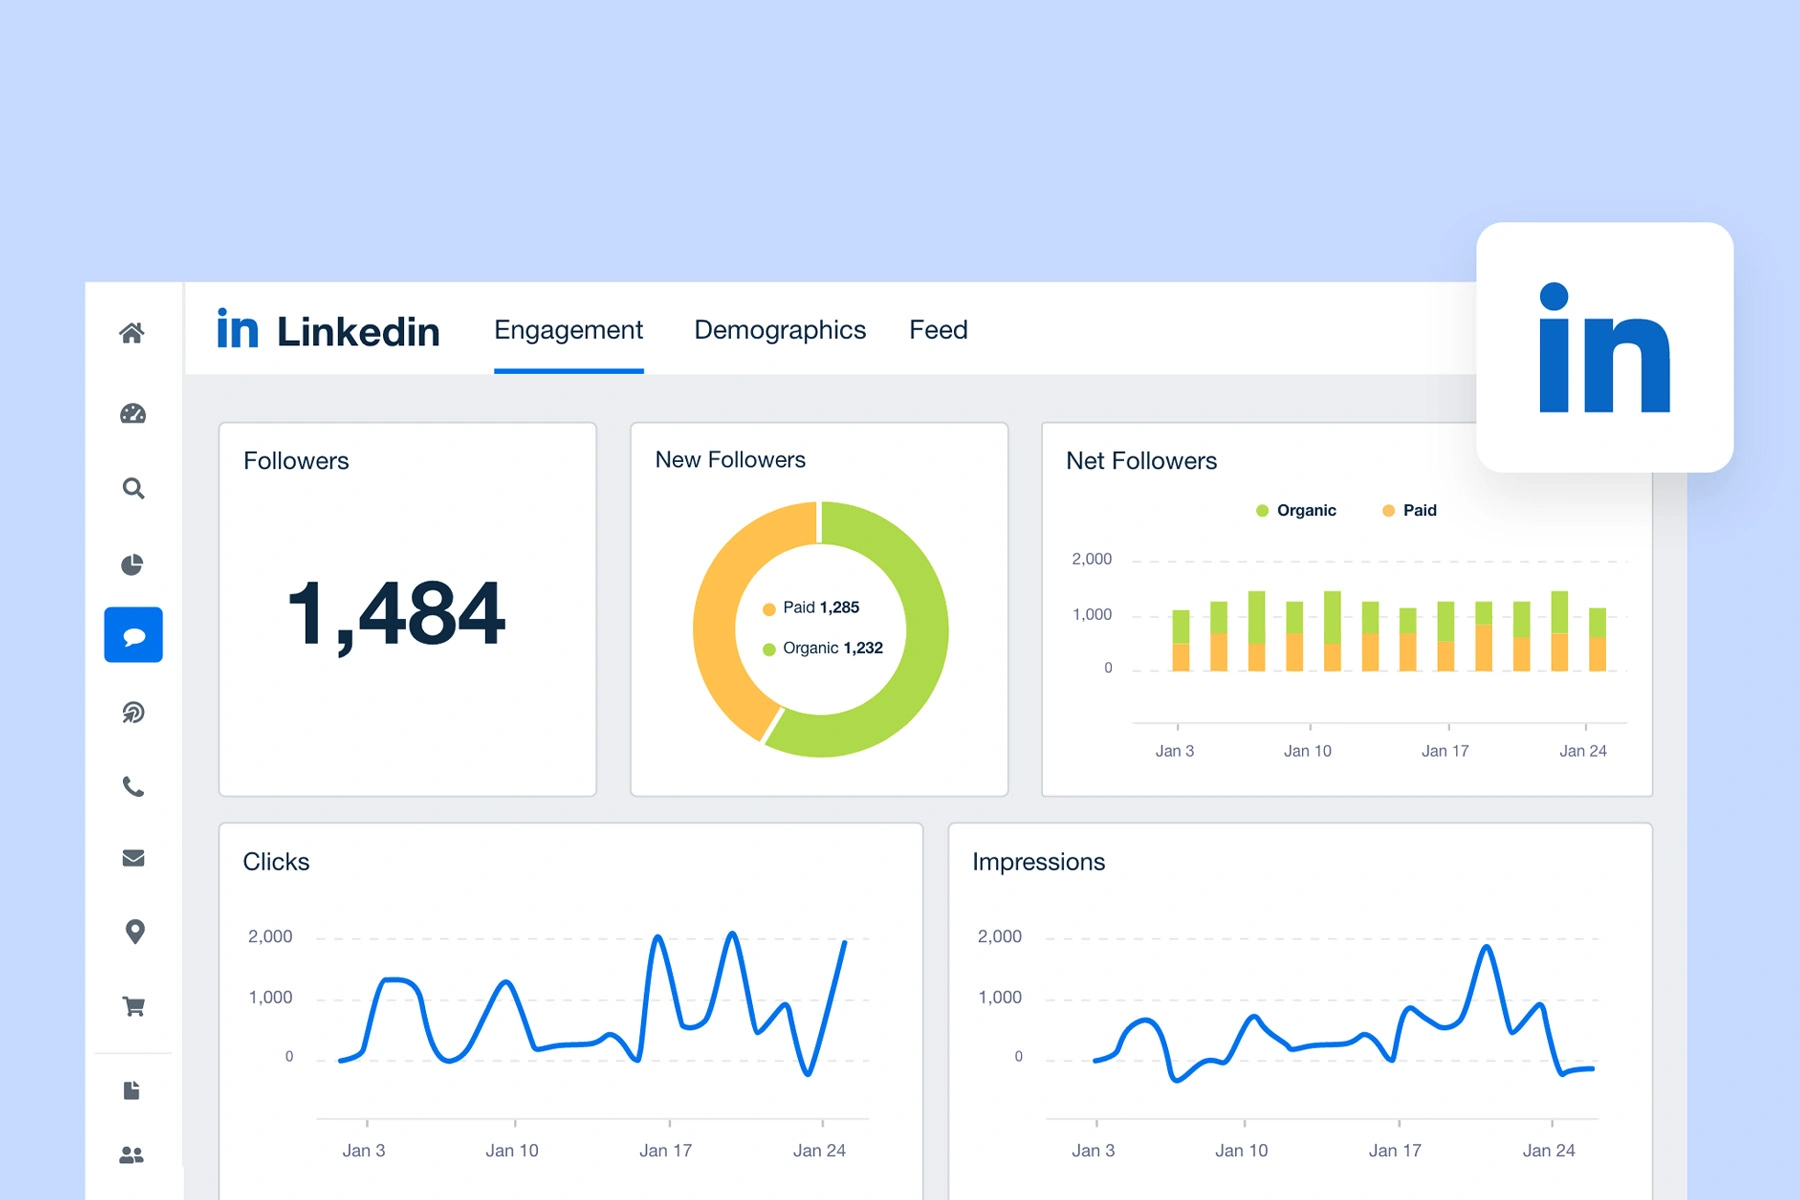The image size is (1800, 1200).
Task: Open the target goals sidebar icon
Action: coord(133,712)
